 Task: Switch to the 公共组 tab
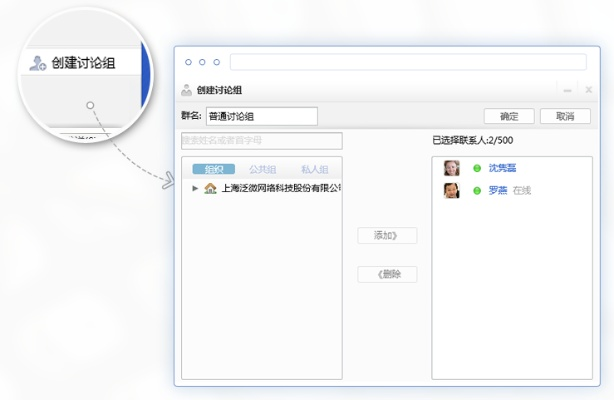(x=262, y=170)
